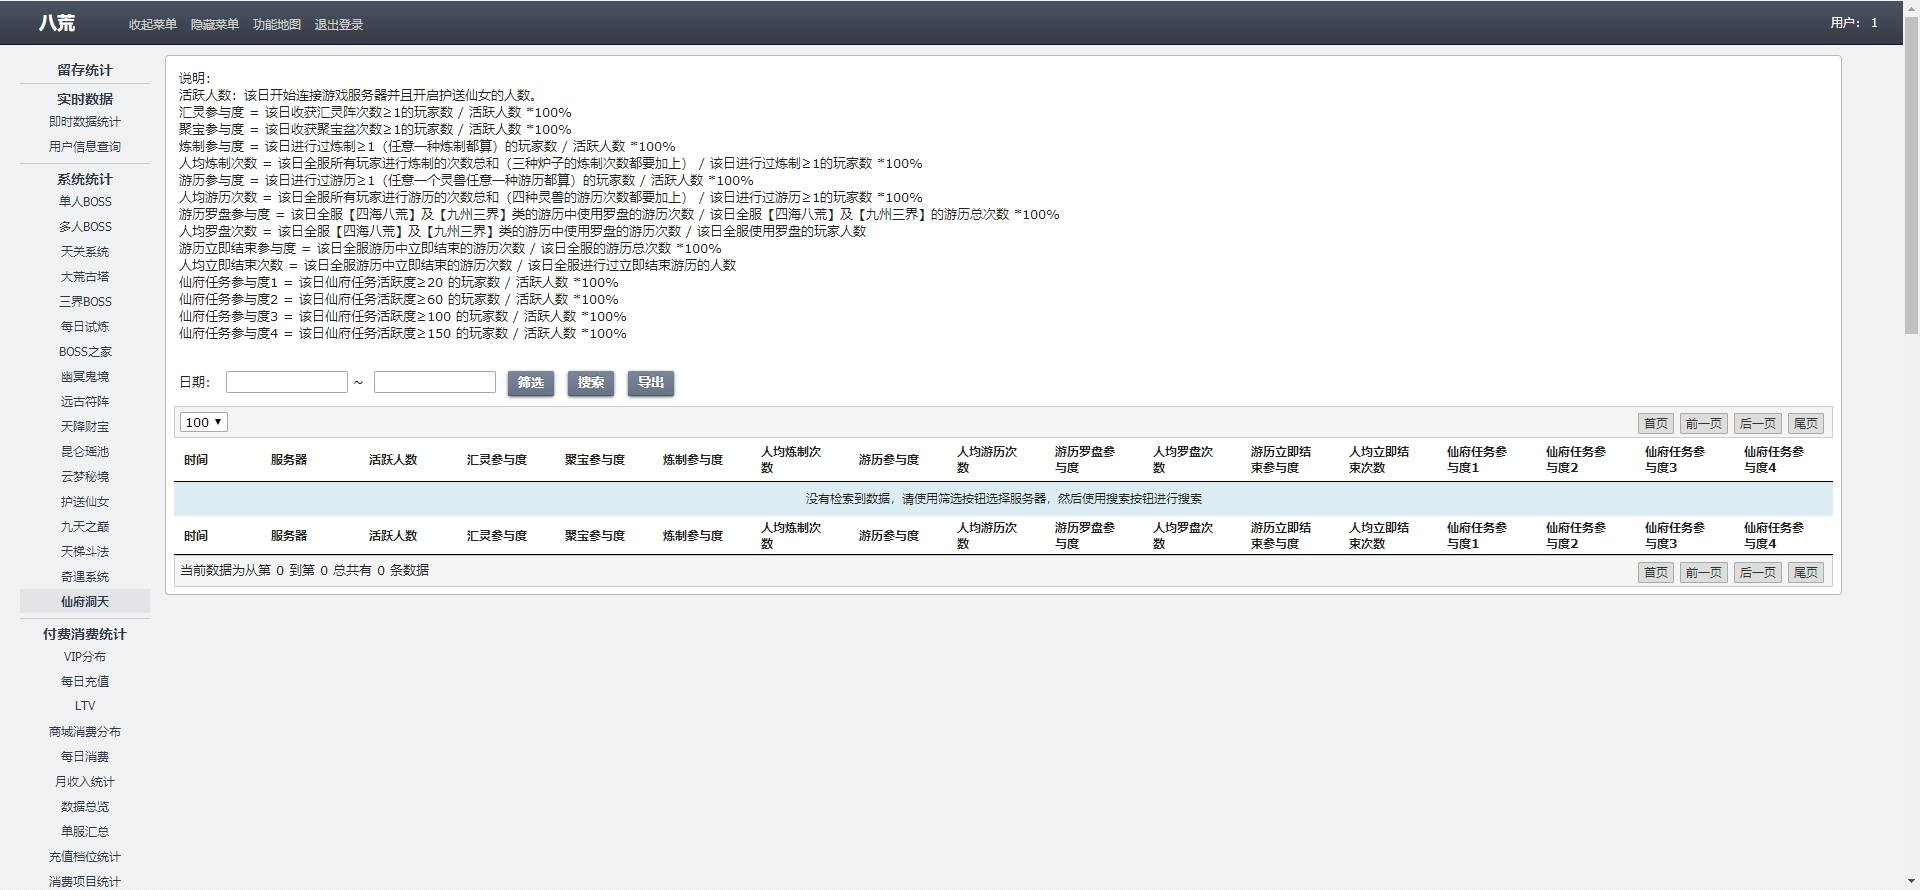Select 三界BOSS in the sidebar
The width and height of the screenshot is (1920, 890).
85,302
